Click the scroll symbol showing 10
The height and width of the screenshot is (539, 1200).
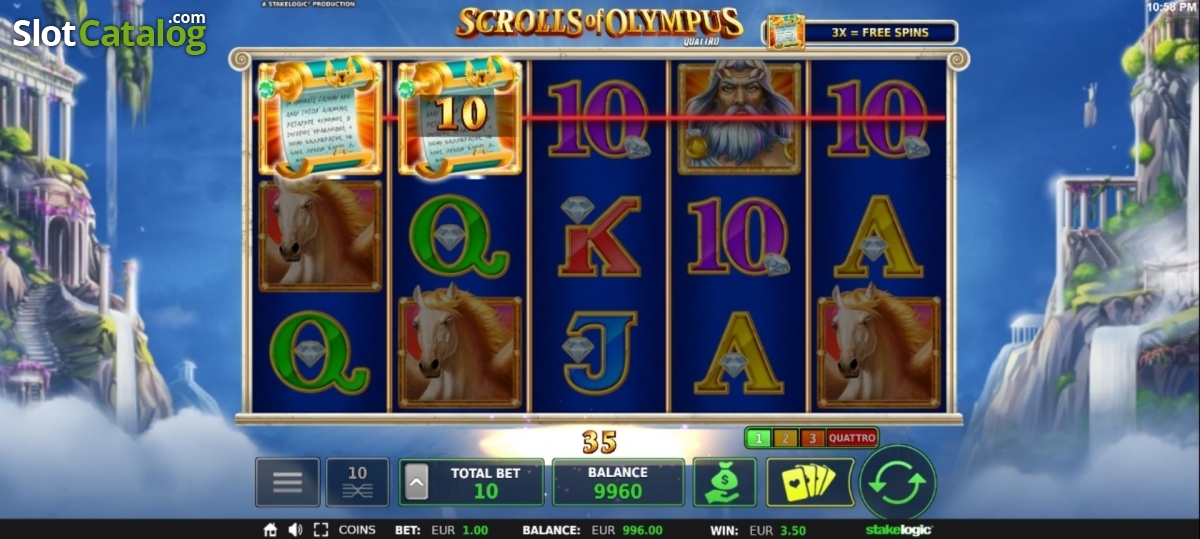(x=460, y=118)
